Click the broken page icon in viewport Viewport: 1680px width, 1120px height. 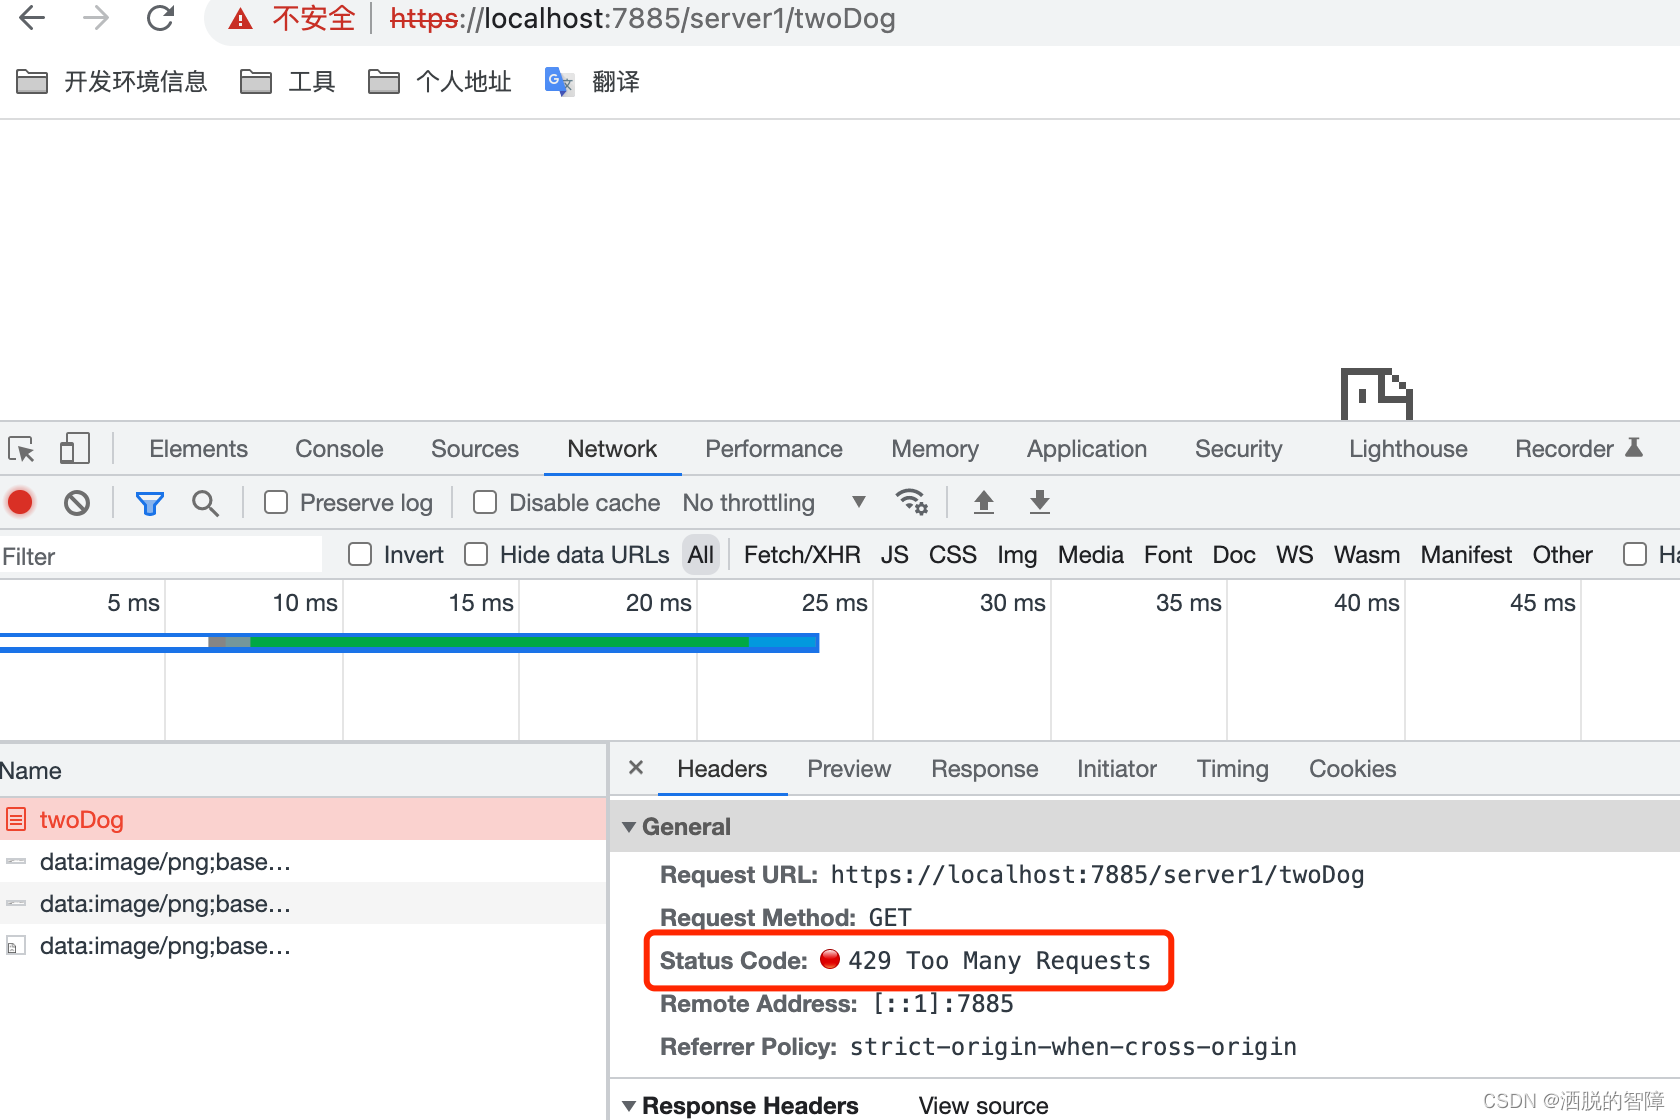point(1377,394)
